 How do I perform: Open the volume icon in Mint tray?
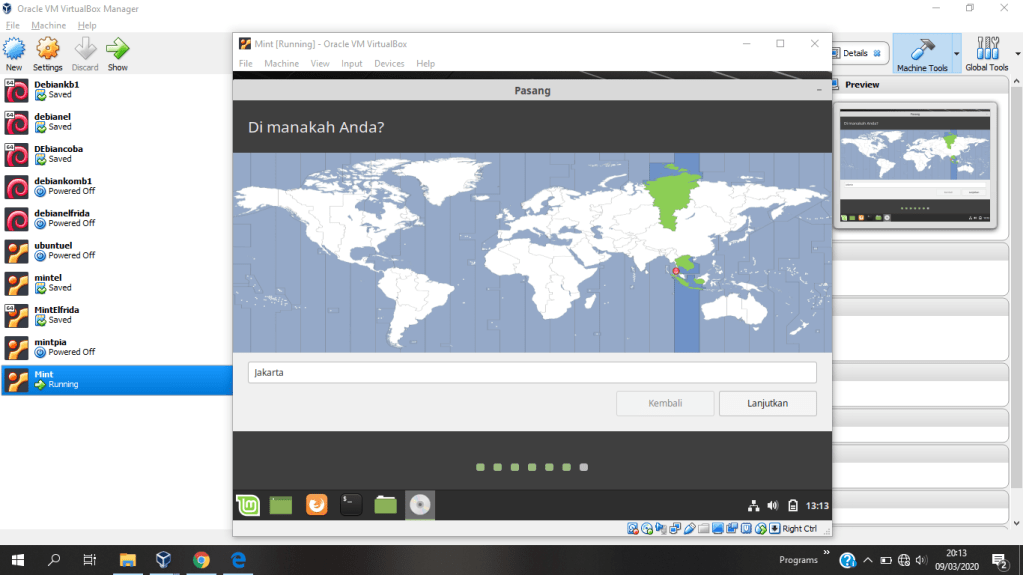coord(772,505)
